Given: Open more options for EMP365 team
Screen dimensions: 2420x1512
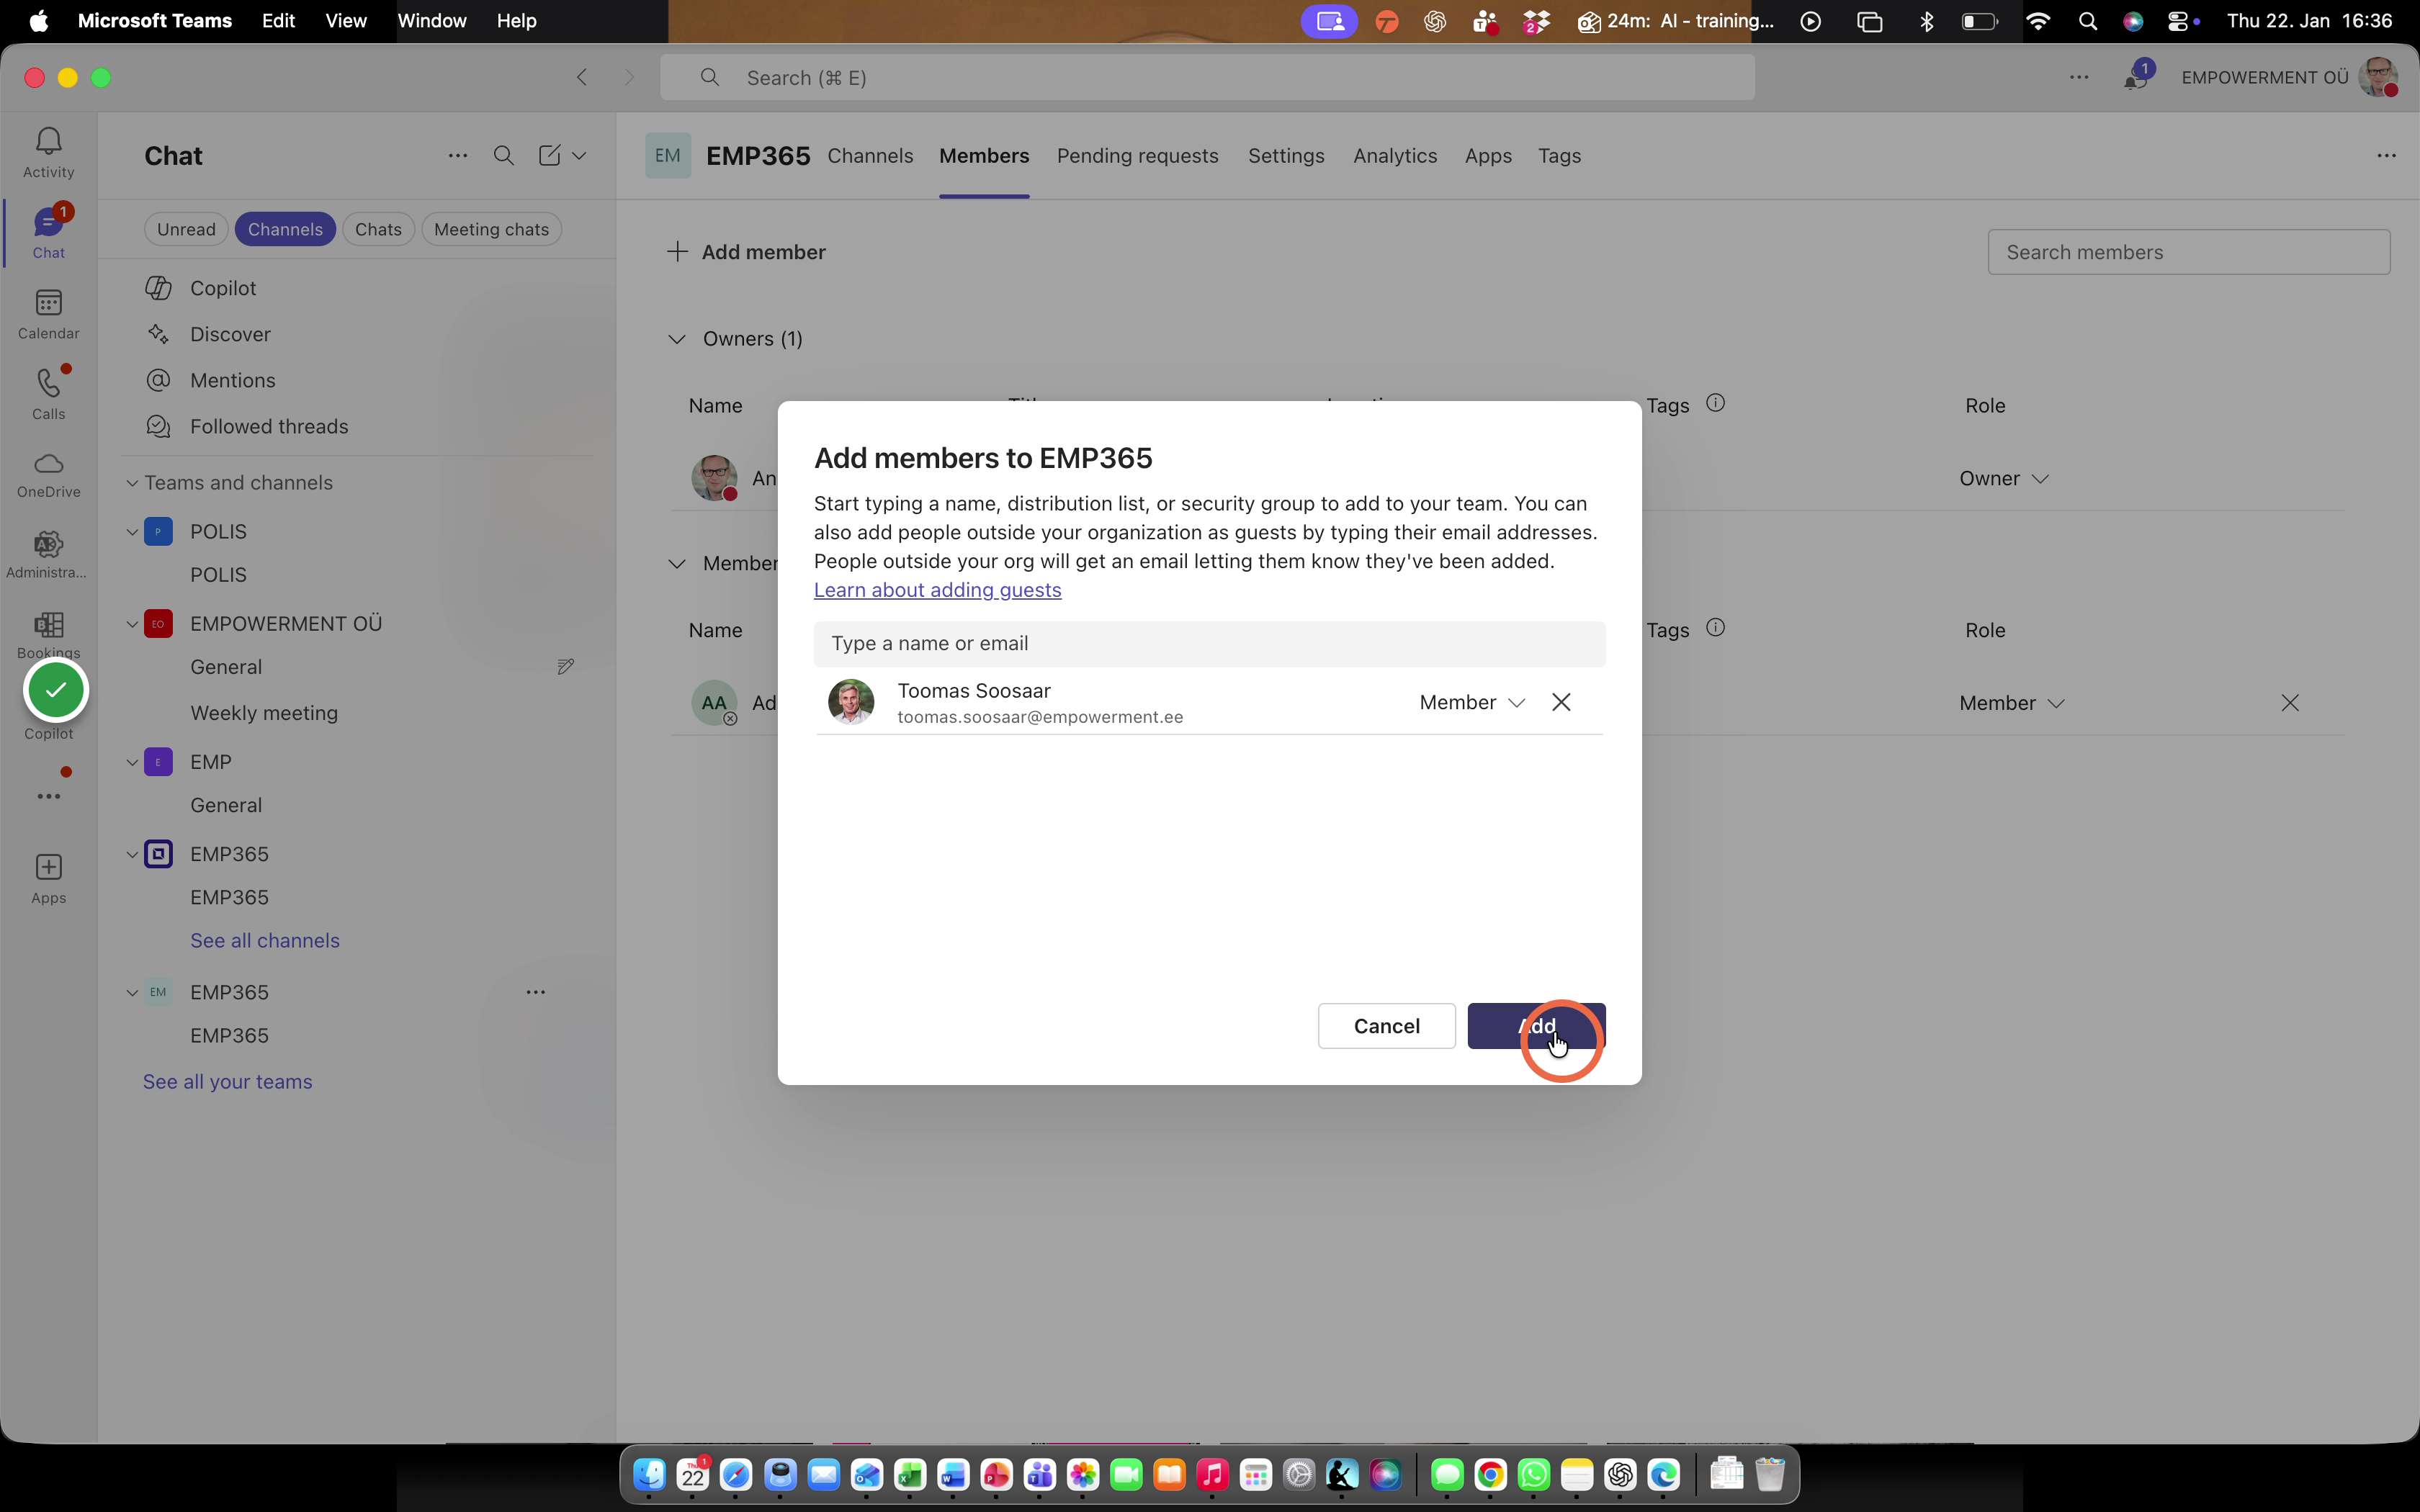Looking at the screenshot, I should [x=536, y=992].
